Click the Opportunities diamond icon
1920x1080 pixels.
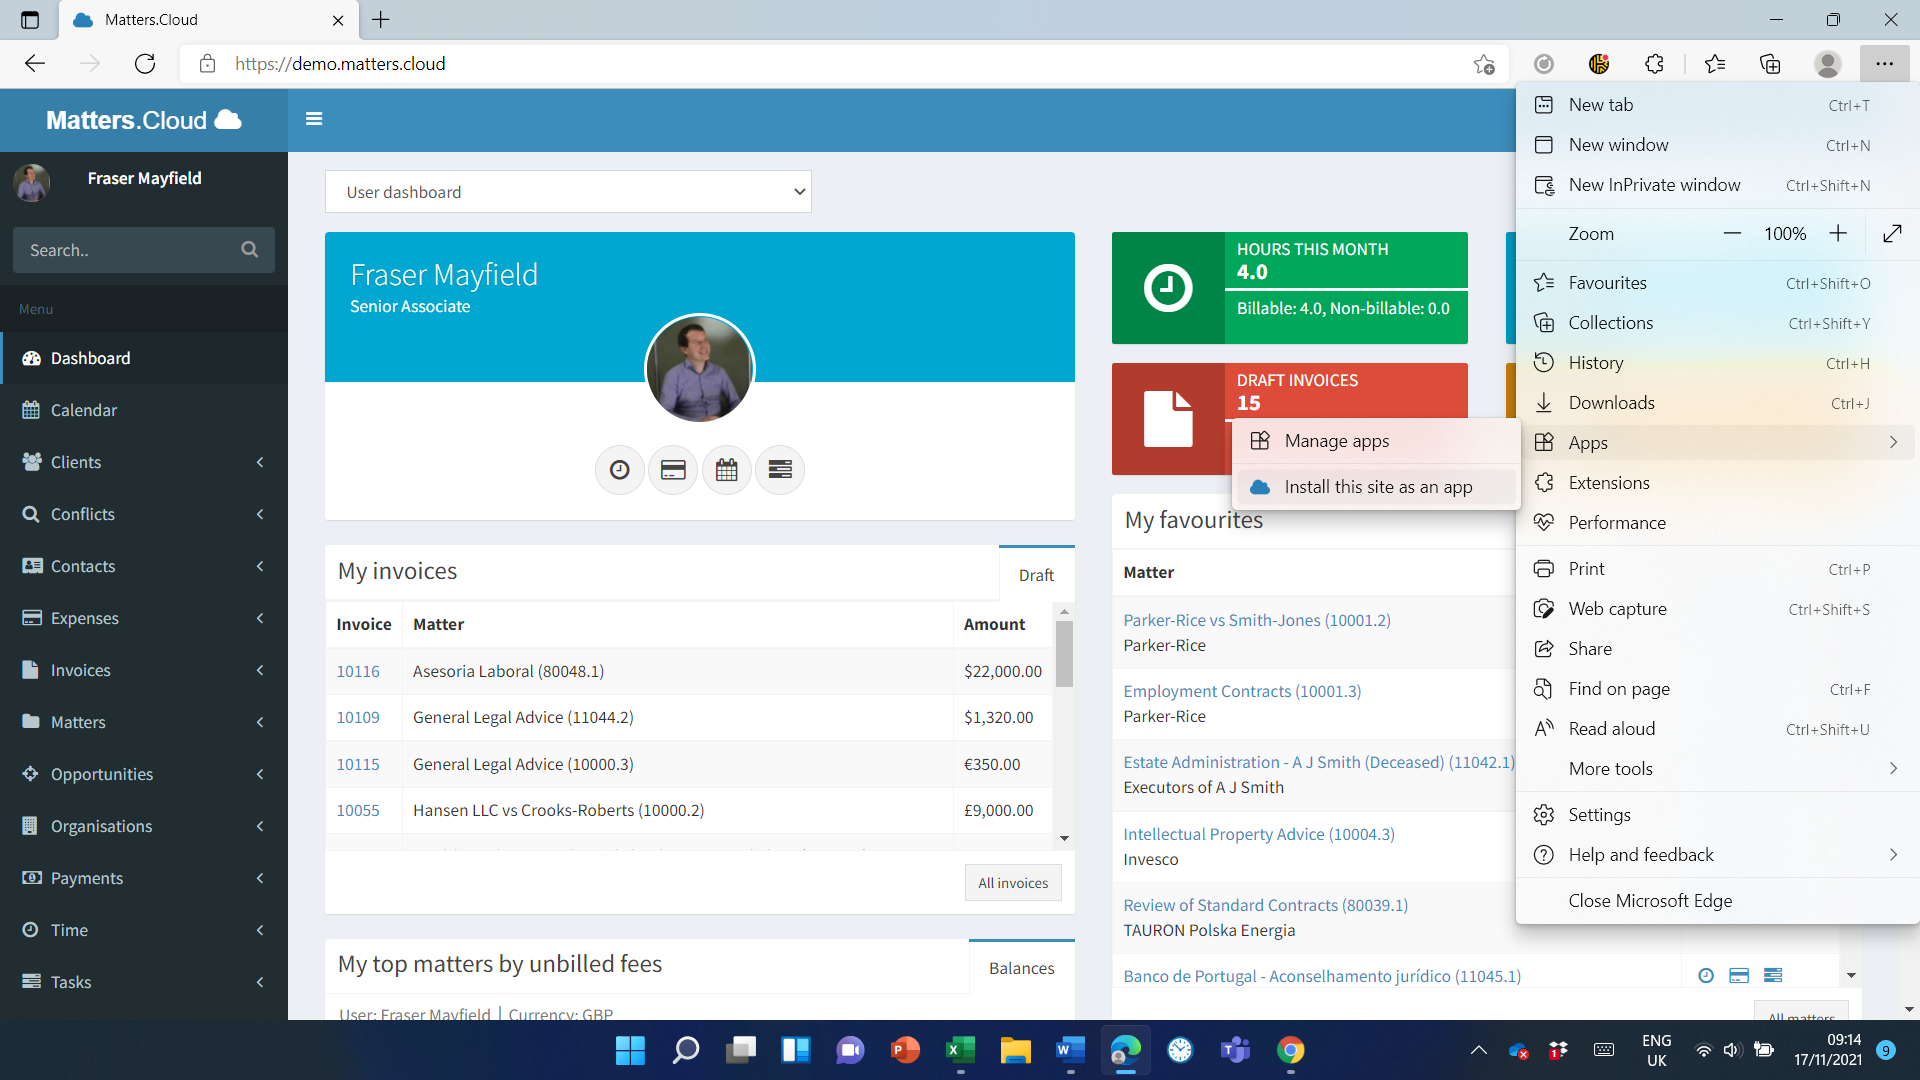click(x=31, y=774)
